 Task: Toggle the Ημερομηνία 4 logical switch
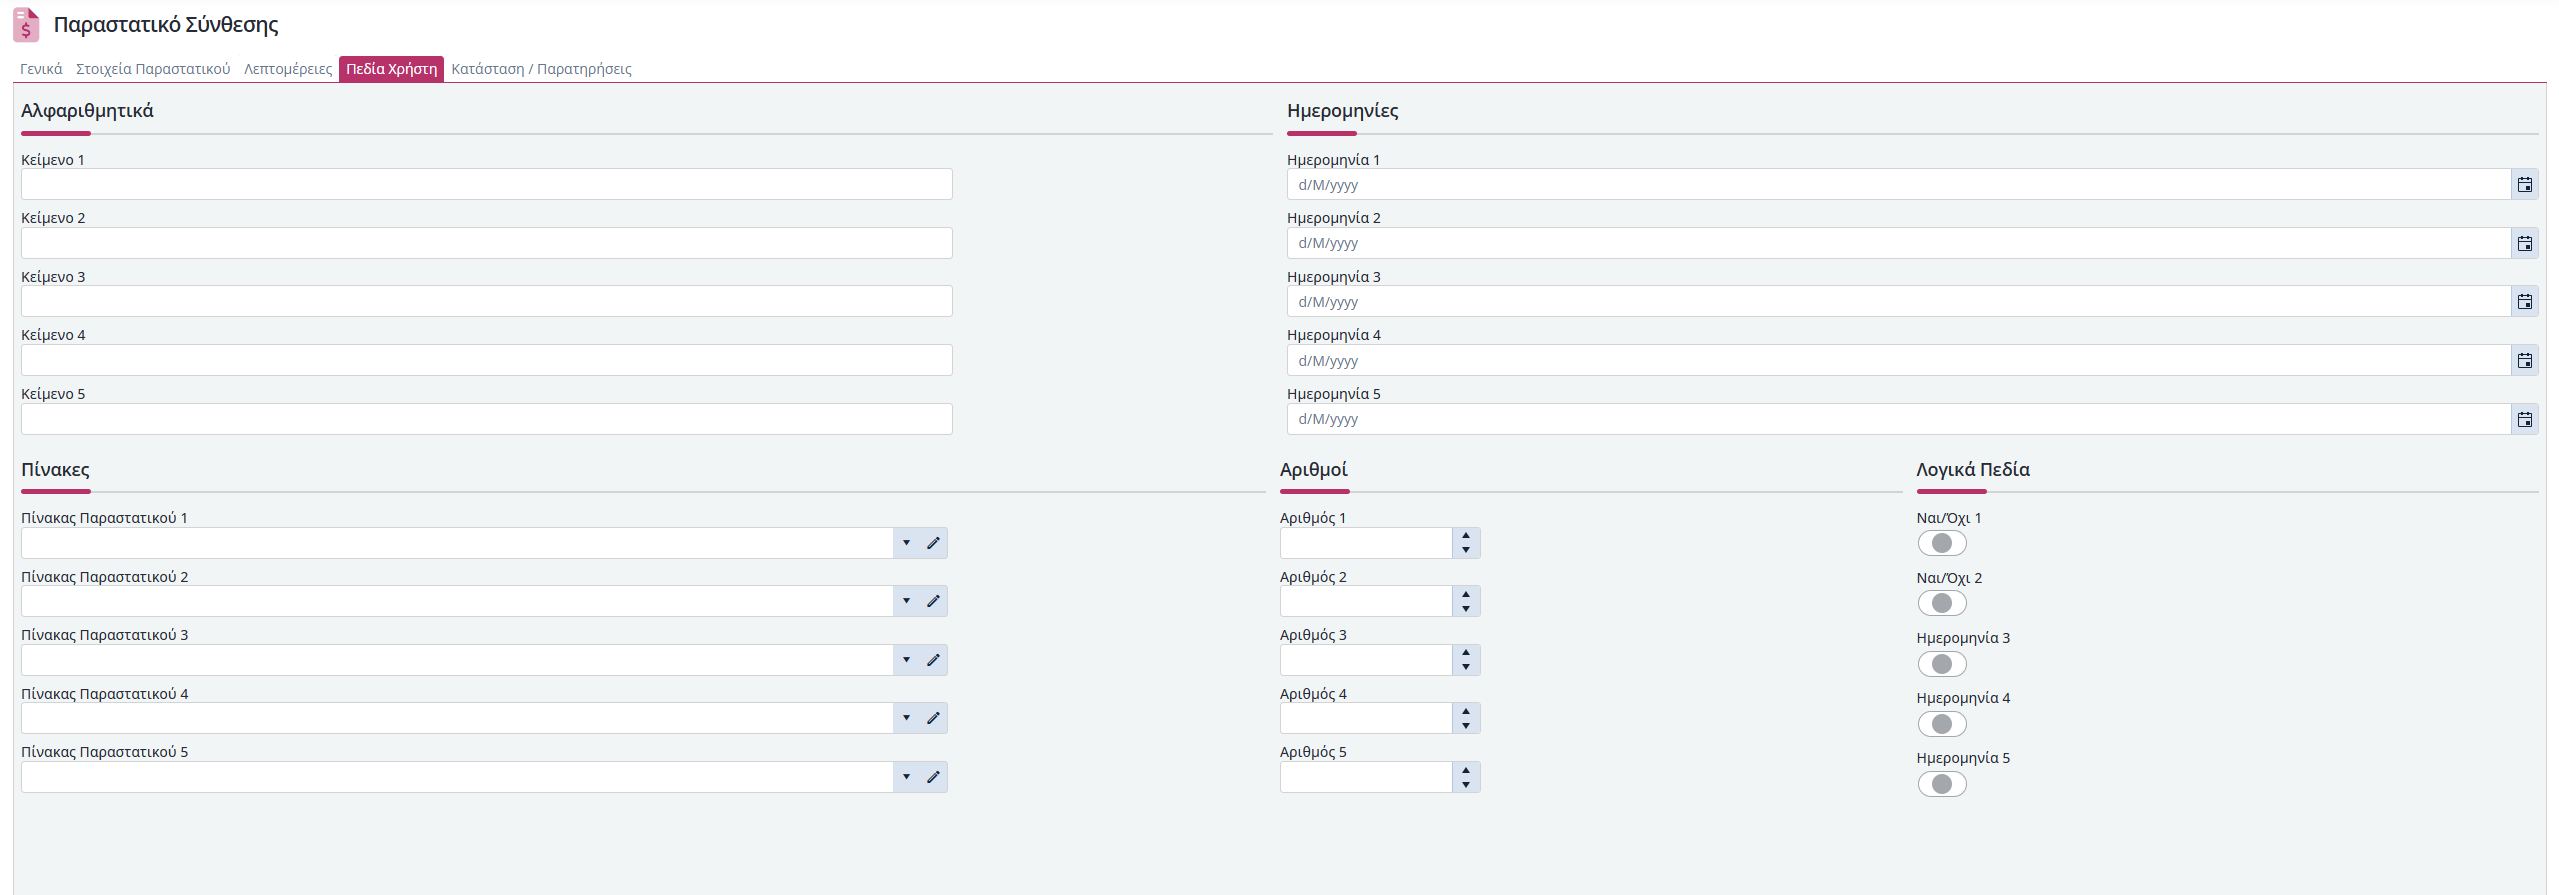(1941, 724)
